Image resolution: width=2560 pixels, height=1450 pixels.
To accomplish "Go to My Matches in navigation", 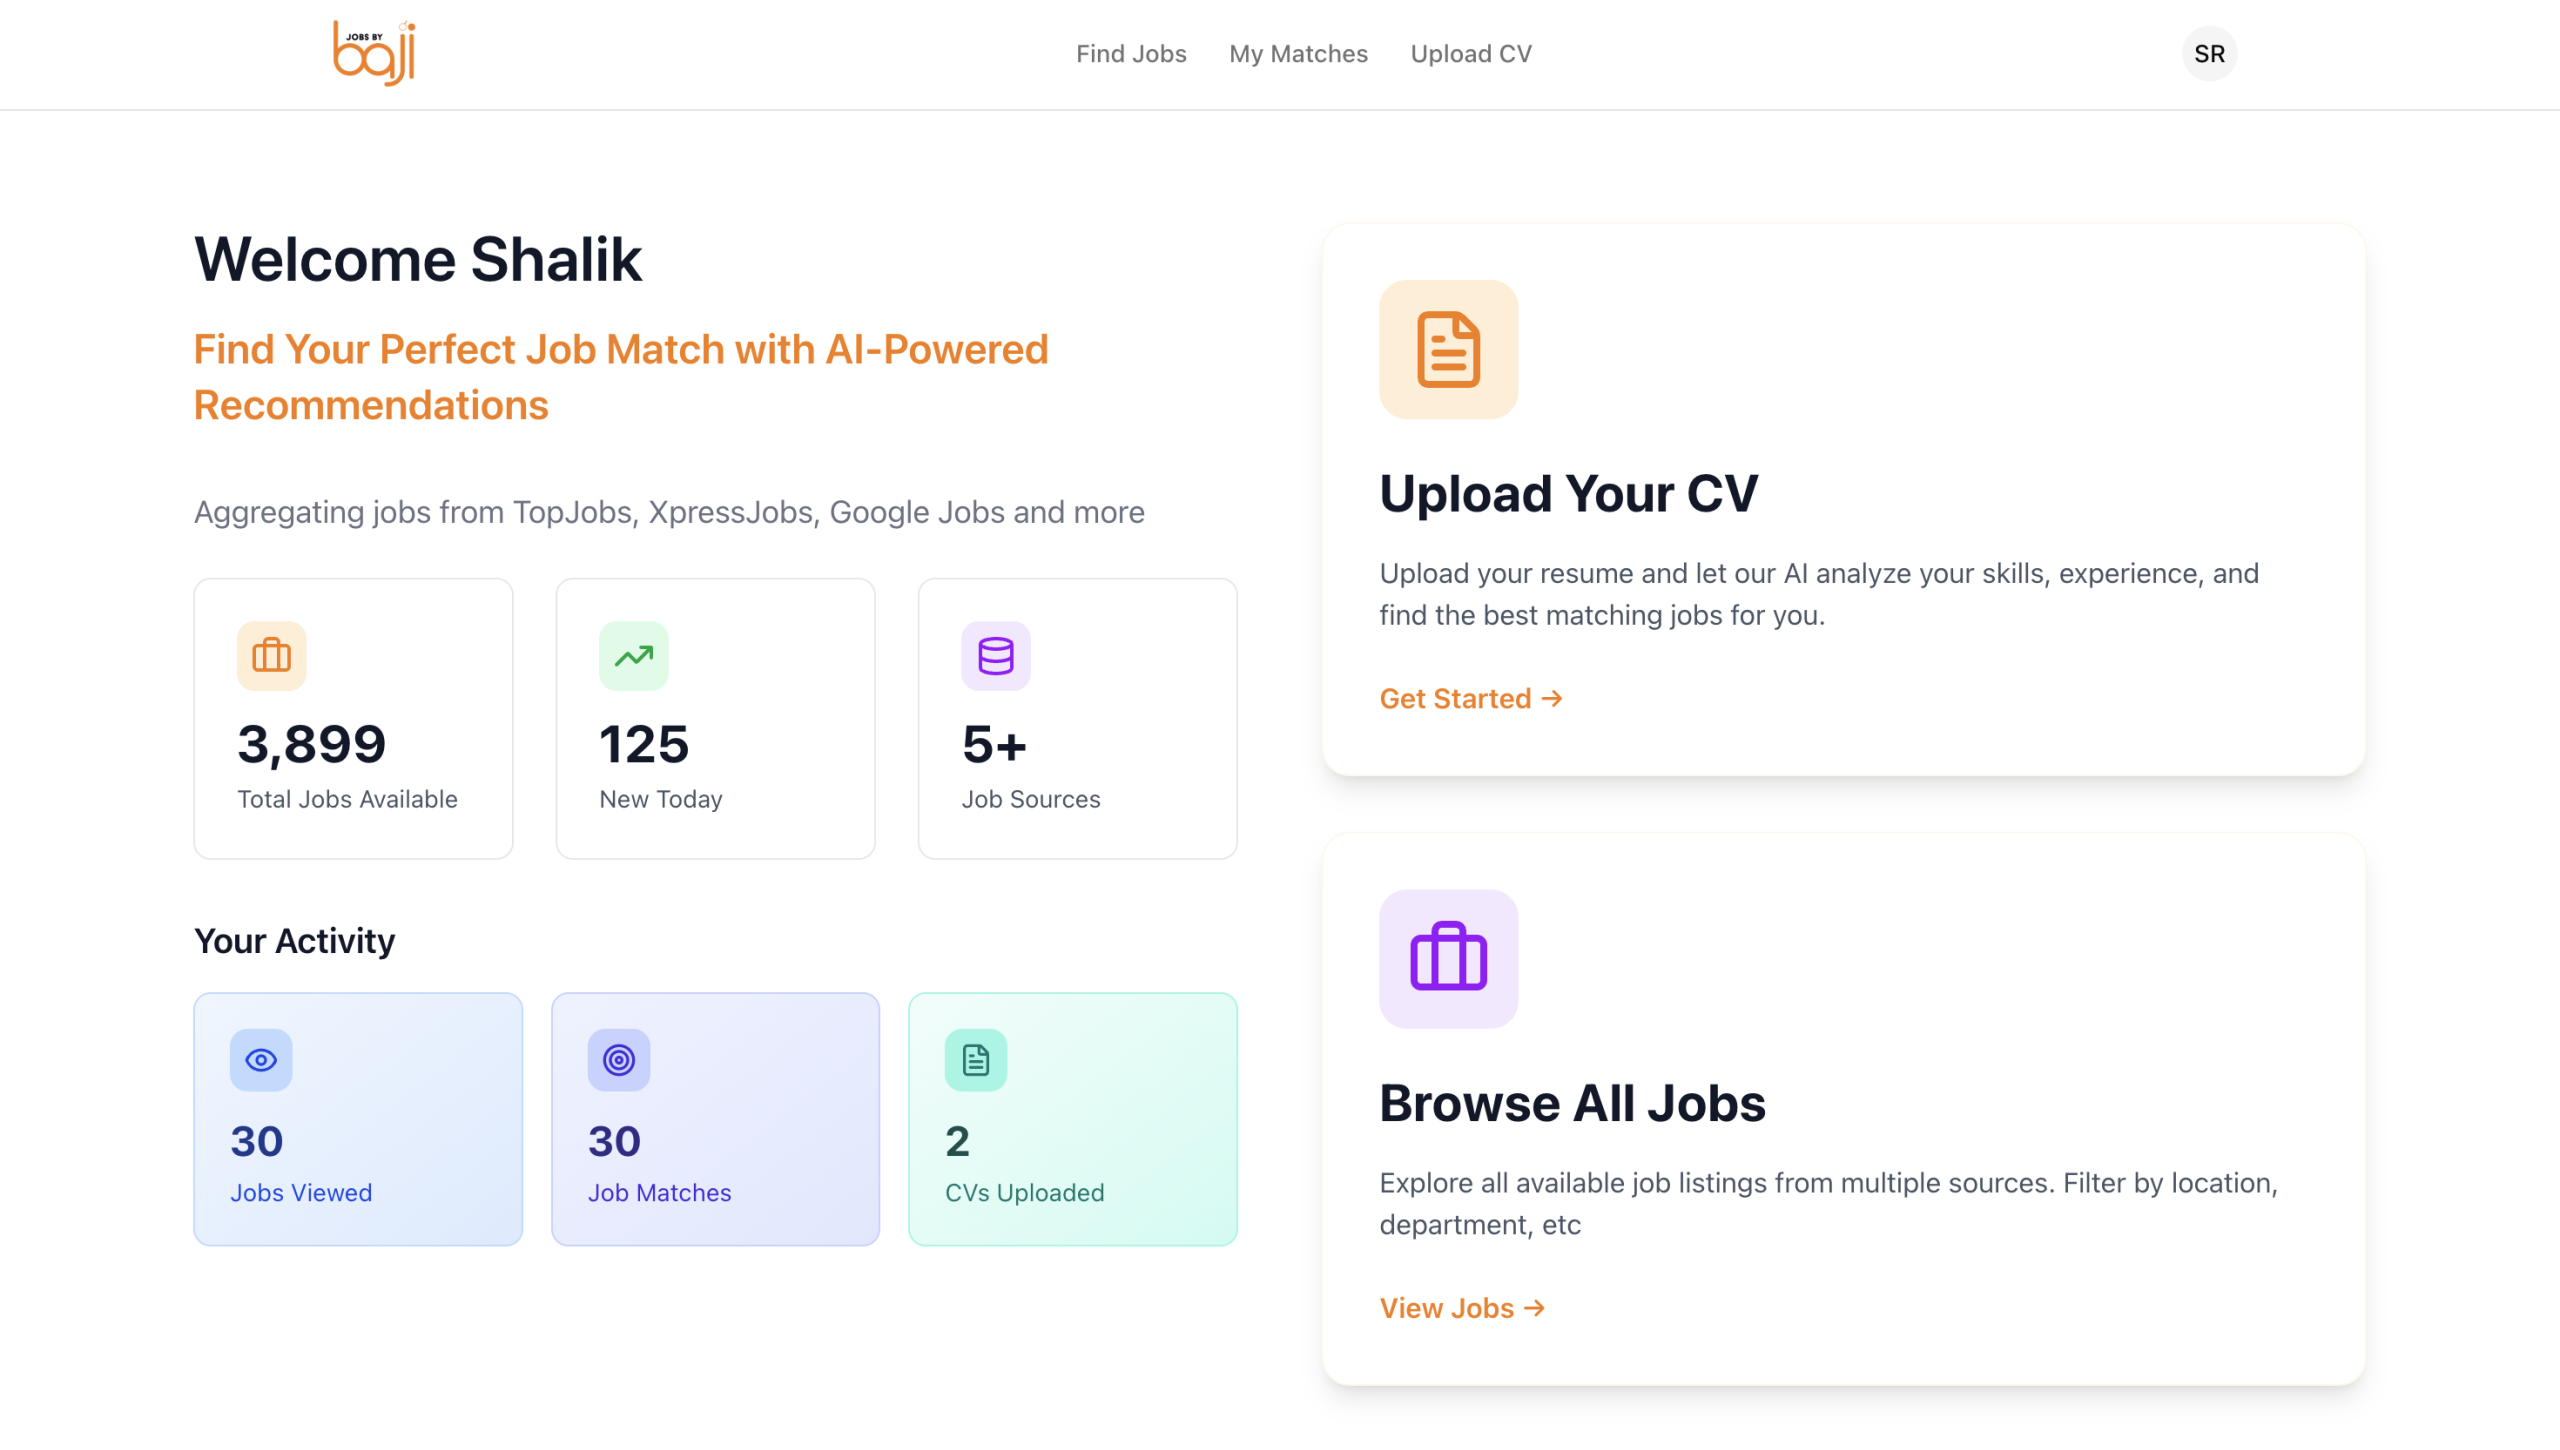I will pyautogui.click(x=1298, y=54).
